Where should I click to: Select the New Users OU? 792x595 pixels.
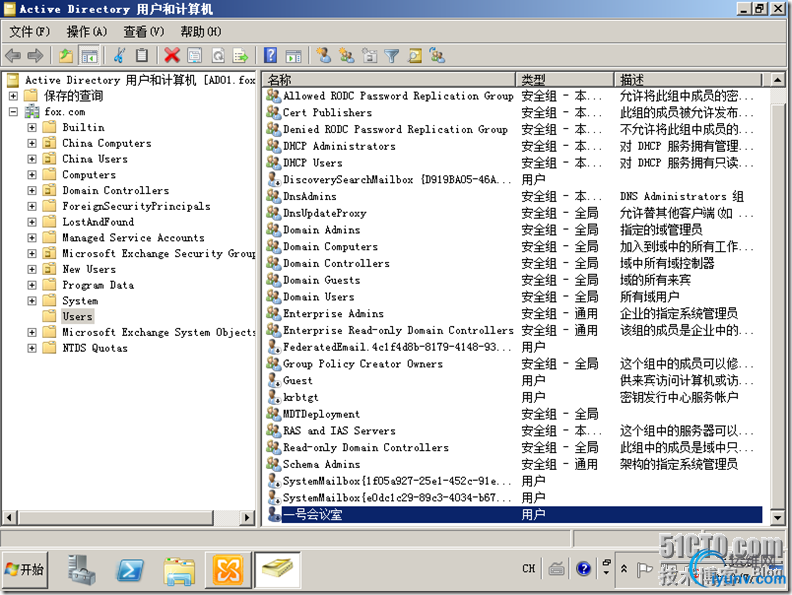tap(89, 269)
